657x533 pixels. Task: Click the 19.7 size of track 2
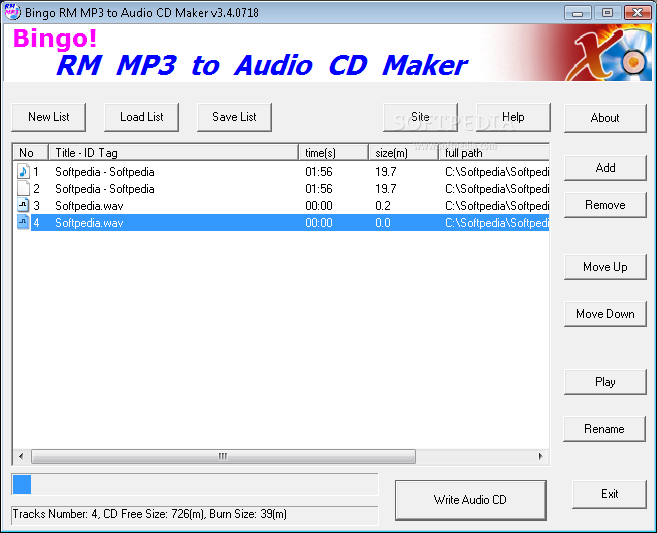[x=386, y=189]
